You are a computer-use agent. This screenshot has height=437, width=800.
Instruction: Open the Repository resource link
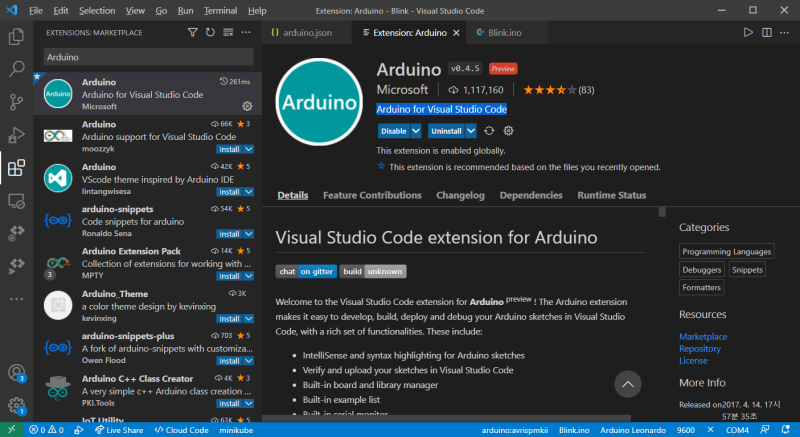pyautogui.click(x=699, y=349)
